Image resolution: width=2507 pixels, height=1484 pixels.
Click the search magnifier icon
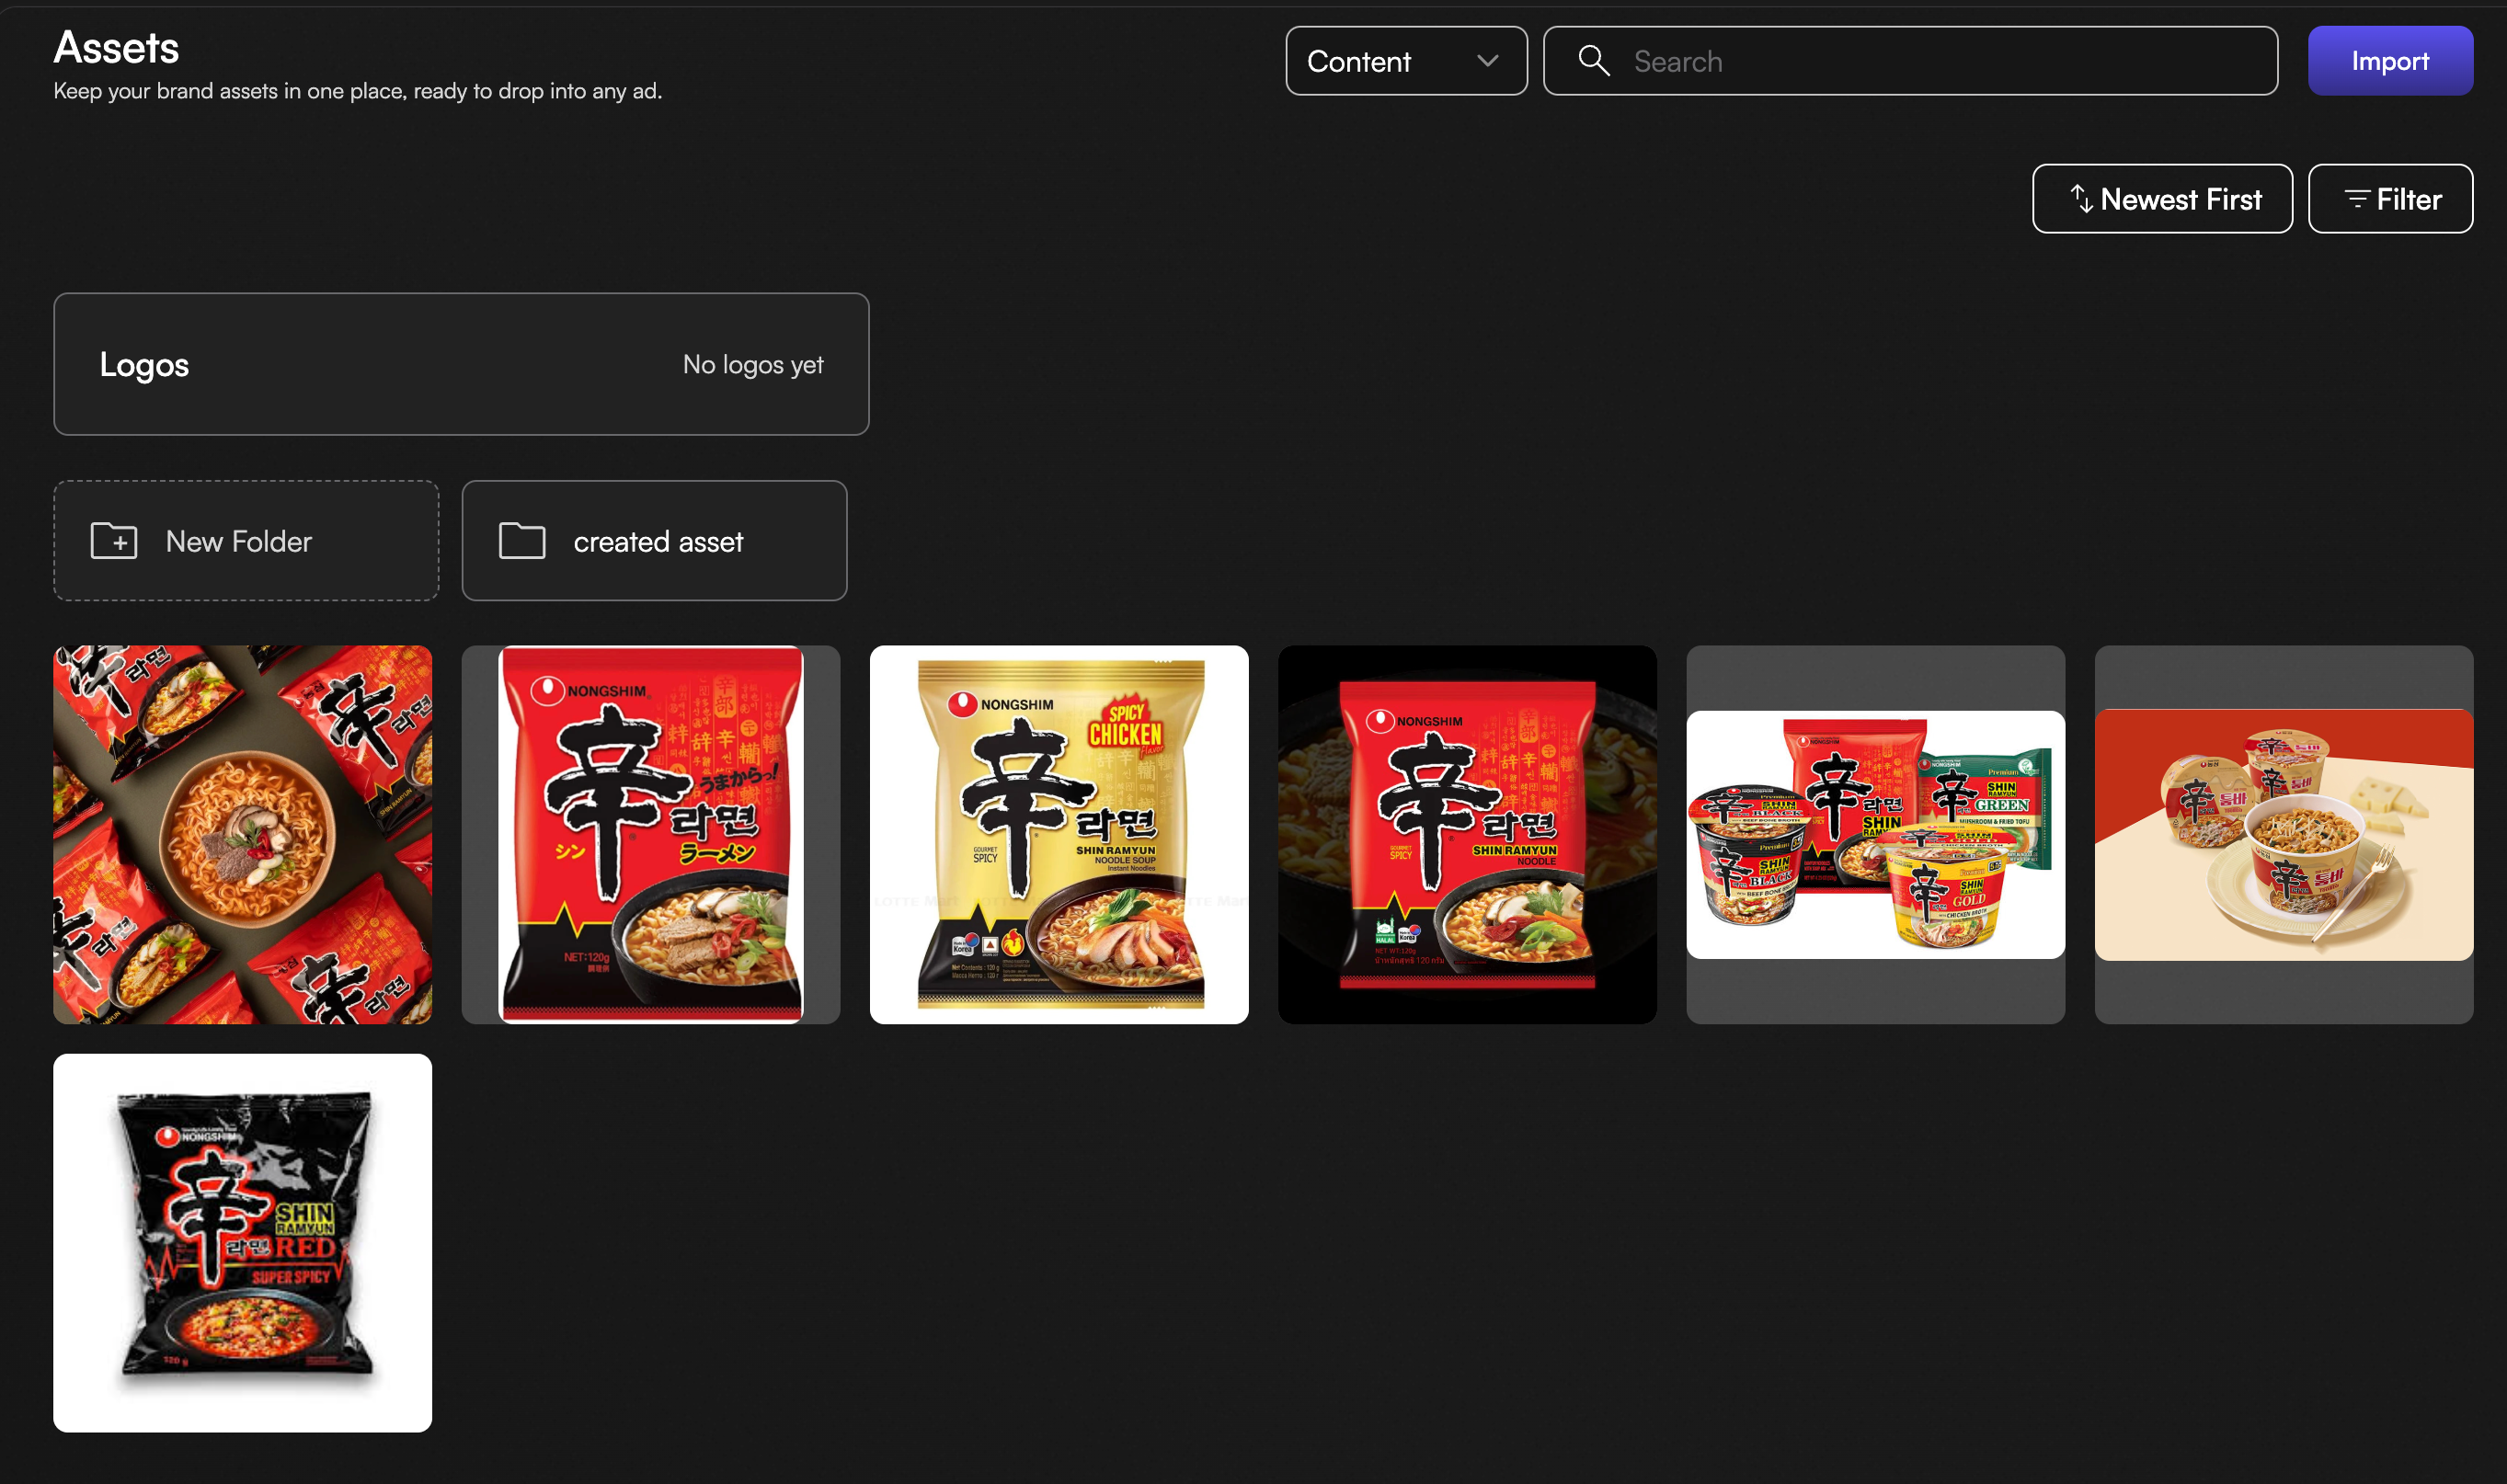tap(1593, 61)
